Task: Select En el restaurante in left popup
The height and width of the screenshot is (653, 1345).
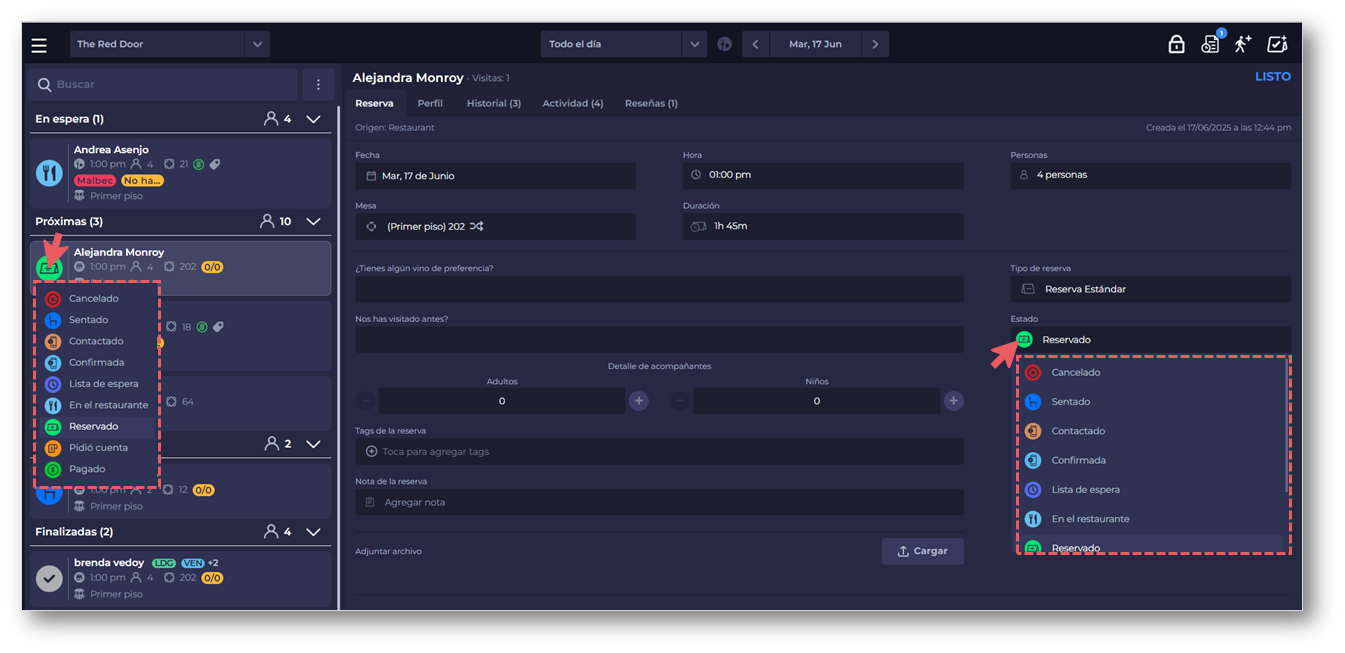Action: click(x=97, y=405)
